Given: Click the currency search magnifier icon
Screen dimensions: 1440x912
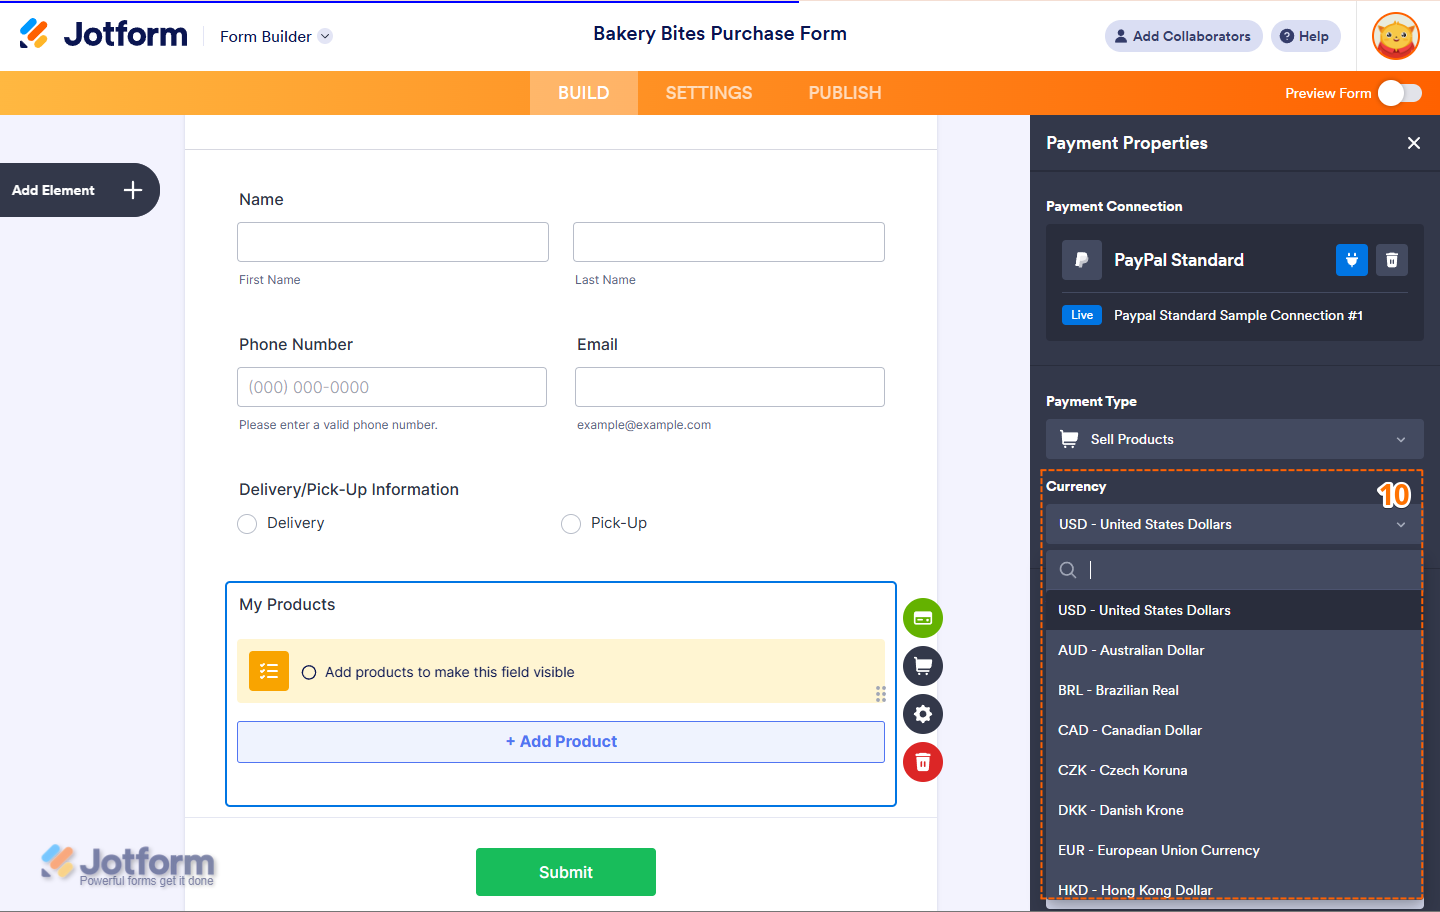Looking at the screenshot, I should pos(1068,570).
